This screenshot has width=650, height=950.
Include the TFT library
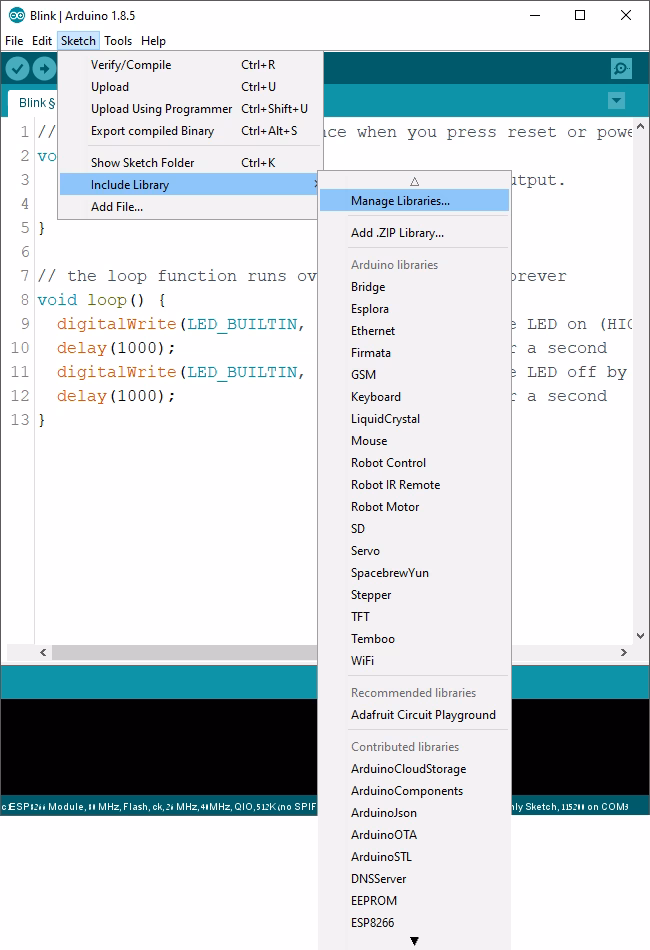(x=414, y=617)
